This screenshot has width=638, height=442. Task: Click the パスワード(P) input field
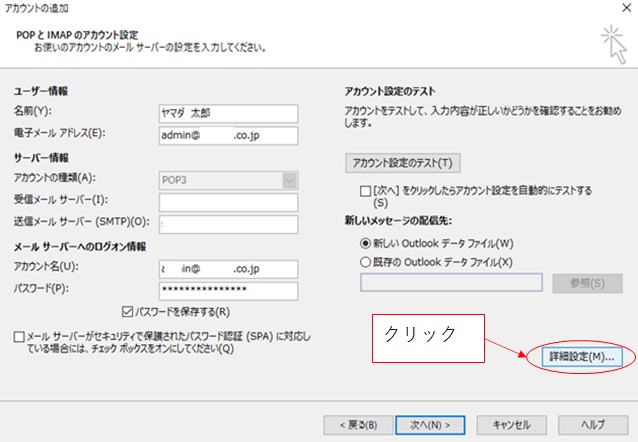(x=228, y=291)
